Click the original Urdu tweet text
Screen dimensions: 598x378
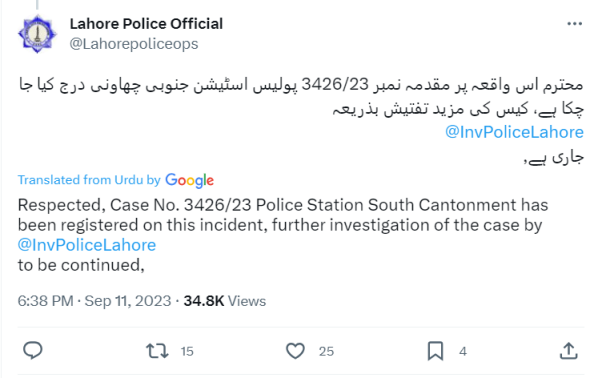pos(301,121)
